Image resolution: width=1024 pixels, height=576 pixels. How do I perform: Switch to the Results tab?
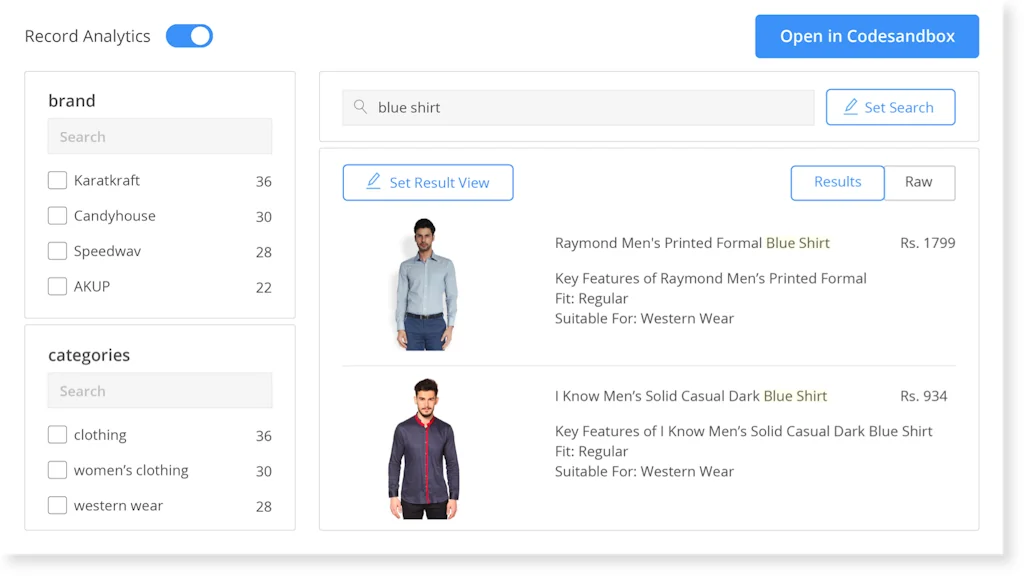(838, 182)
